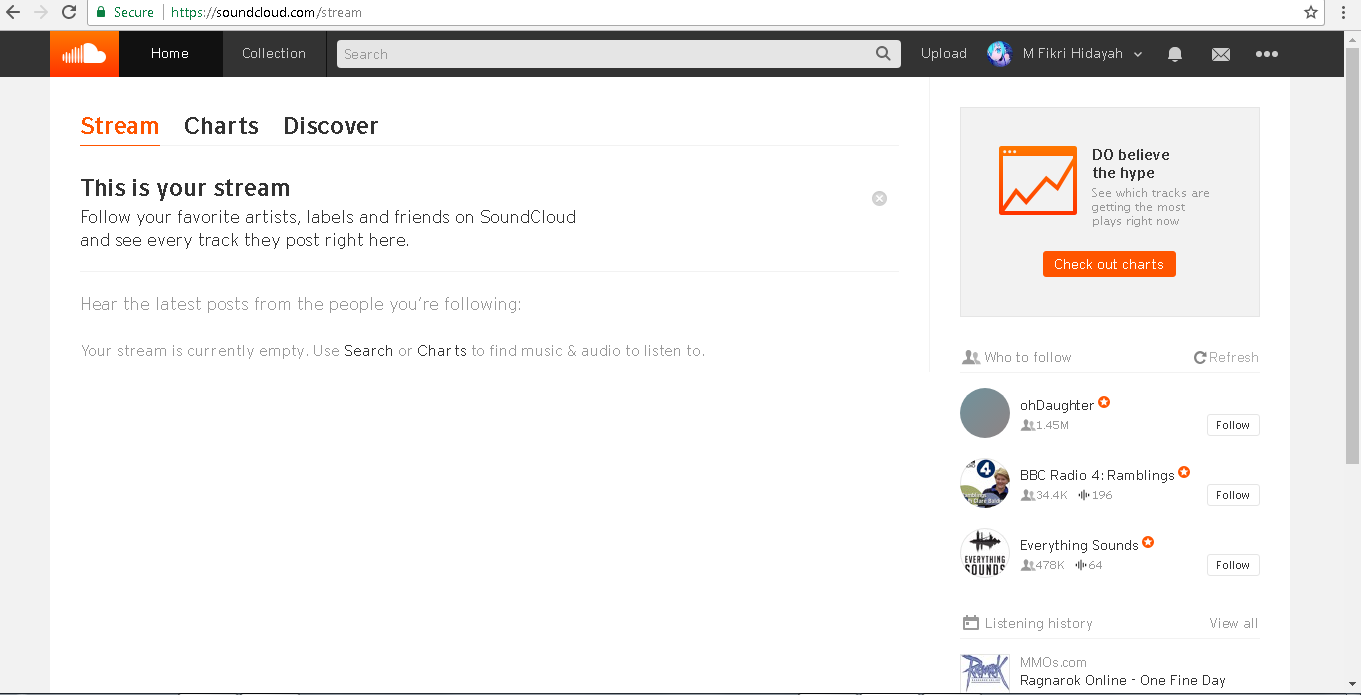This screenshot has width=1361, height=695.
Task: Open Everything Sounds profile name
Action: tap(1079, 545)
